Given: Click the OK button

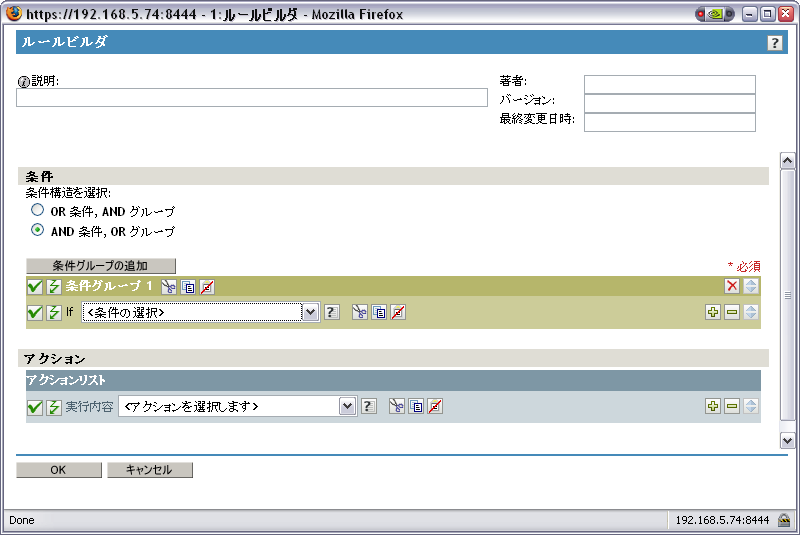Looking at the screenshot, I should click(x=59, y=470).
